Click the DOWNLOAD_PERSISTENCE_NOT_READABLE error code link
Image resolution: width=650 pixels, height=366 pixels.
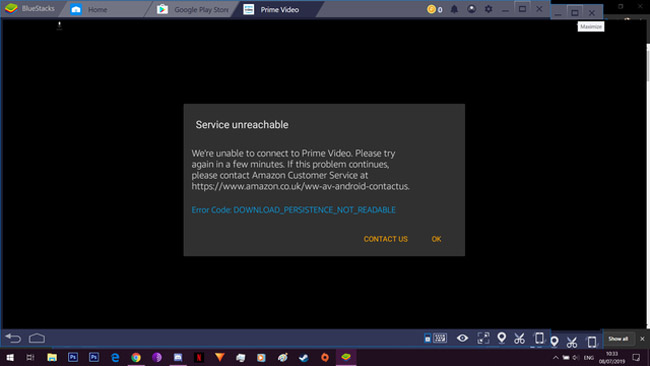click(x=314, y=210)
